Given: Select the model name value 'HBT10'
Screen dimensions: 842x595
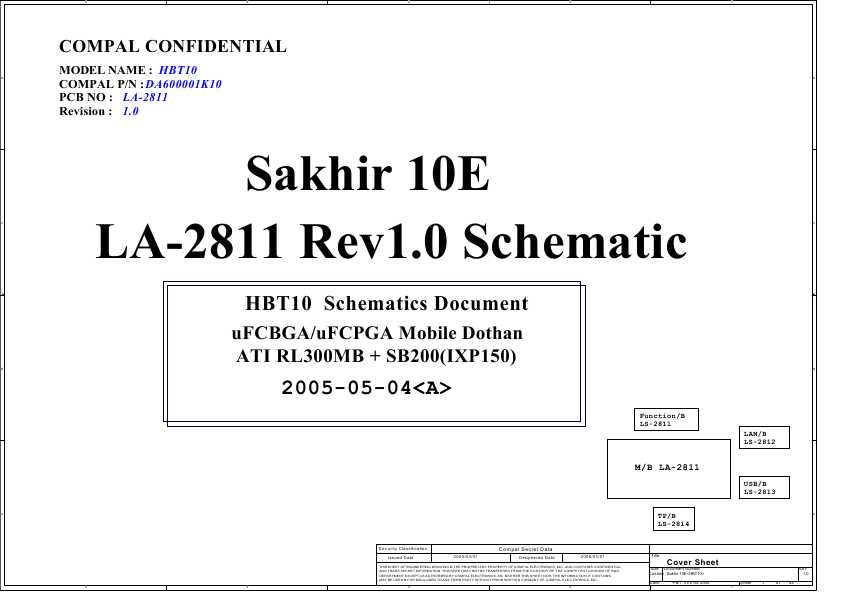Looking at the screenshot, I should tap(178, 70).
